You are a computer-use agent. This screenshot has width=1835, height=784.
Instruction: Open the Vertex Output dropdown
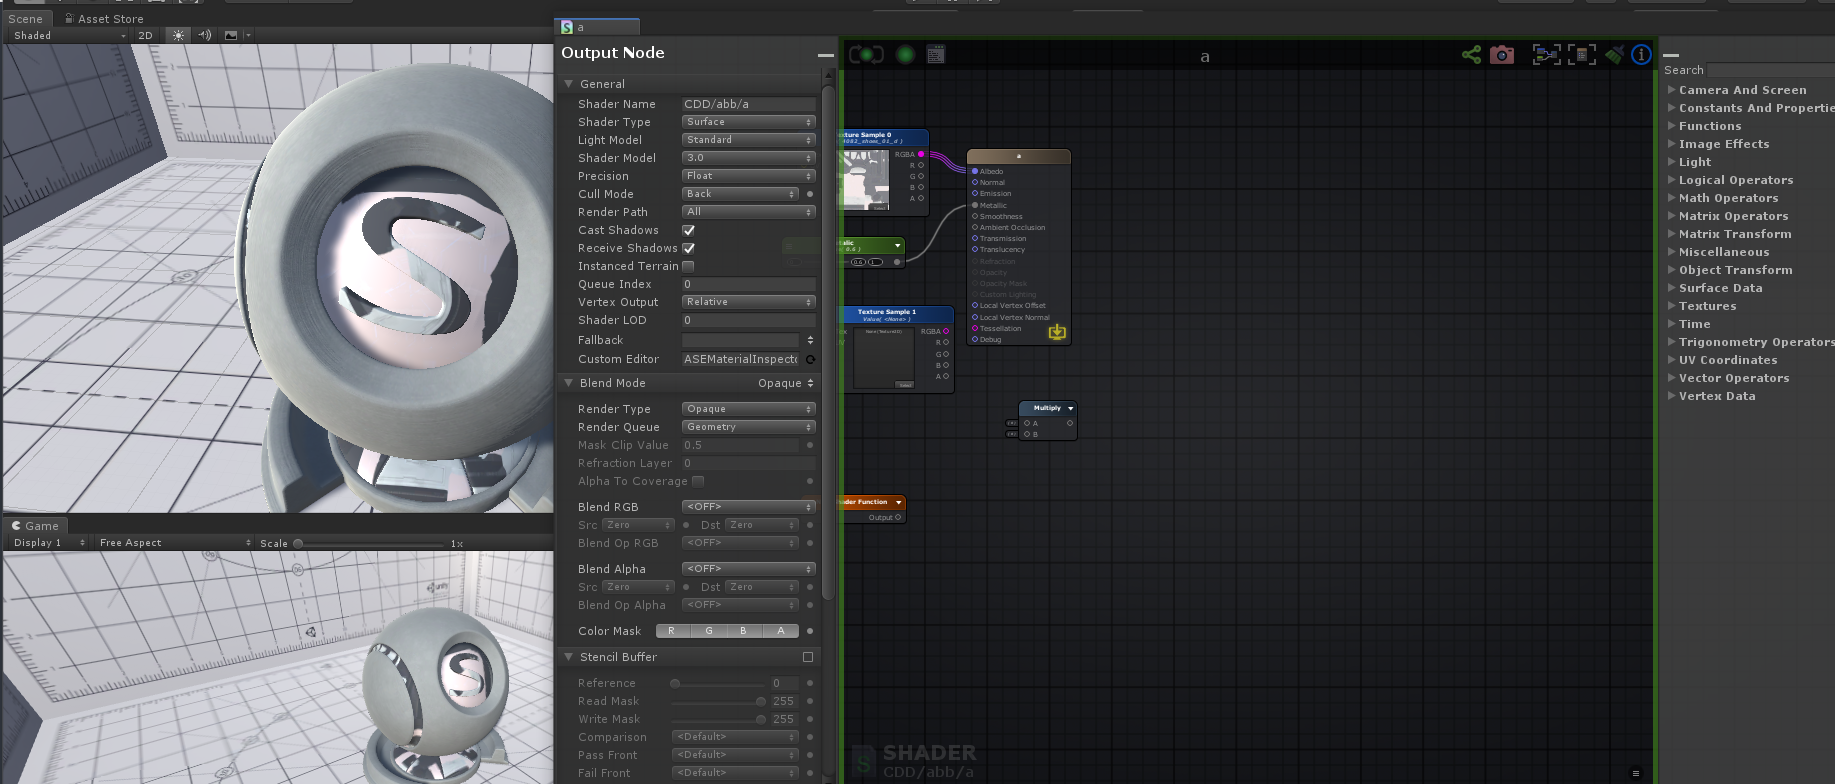[749, 302]
